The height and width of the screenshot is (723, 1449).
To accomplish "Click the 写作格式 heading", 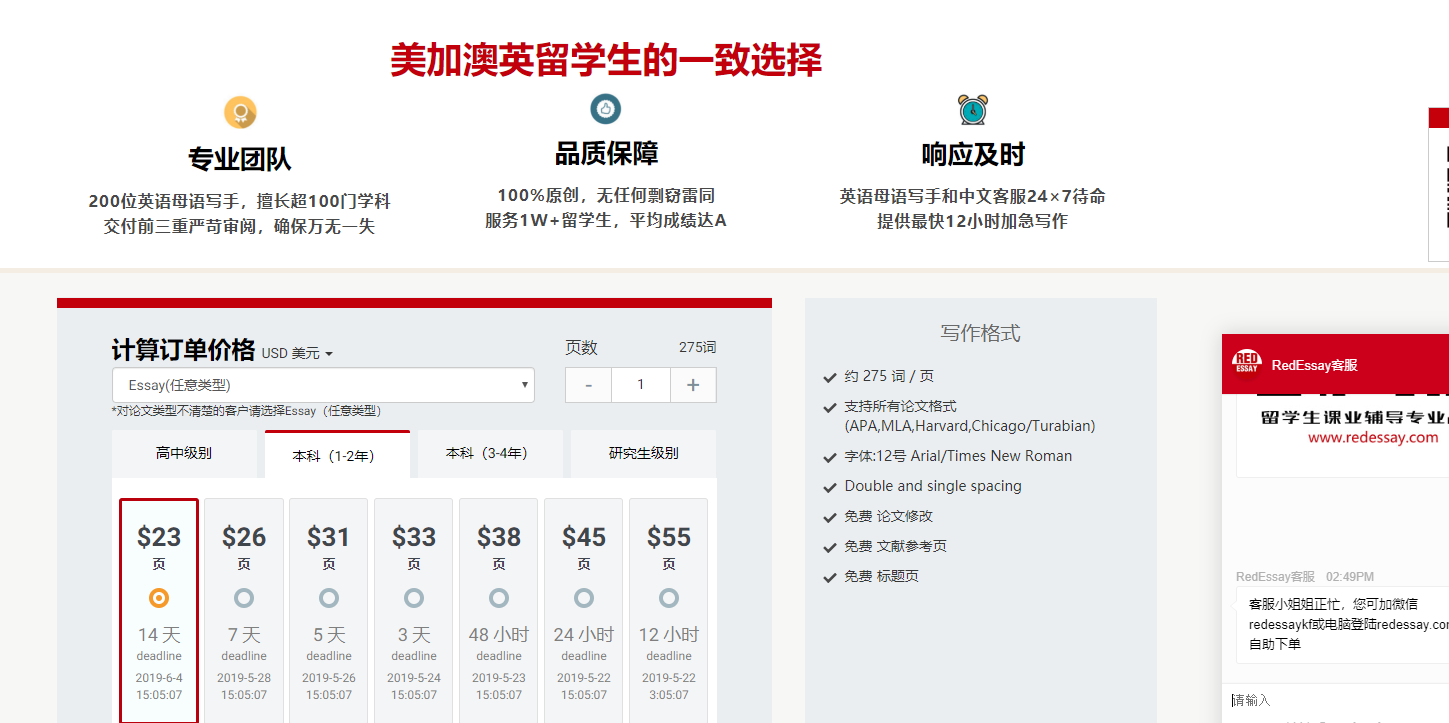I will click(980, 333).
